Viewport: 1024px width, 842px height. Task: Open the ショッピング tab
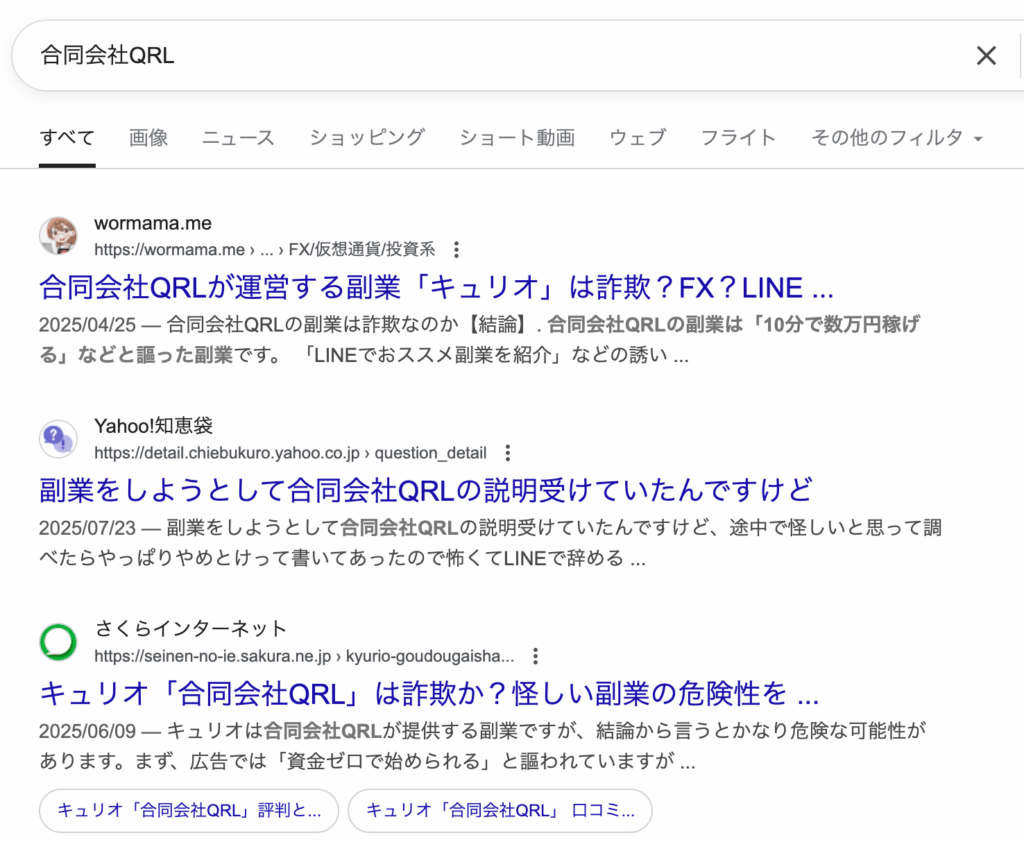pyautogui.click(x=367, y=138)
